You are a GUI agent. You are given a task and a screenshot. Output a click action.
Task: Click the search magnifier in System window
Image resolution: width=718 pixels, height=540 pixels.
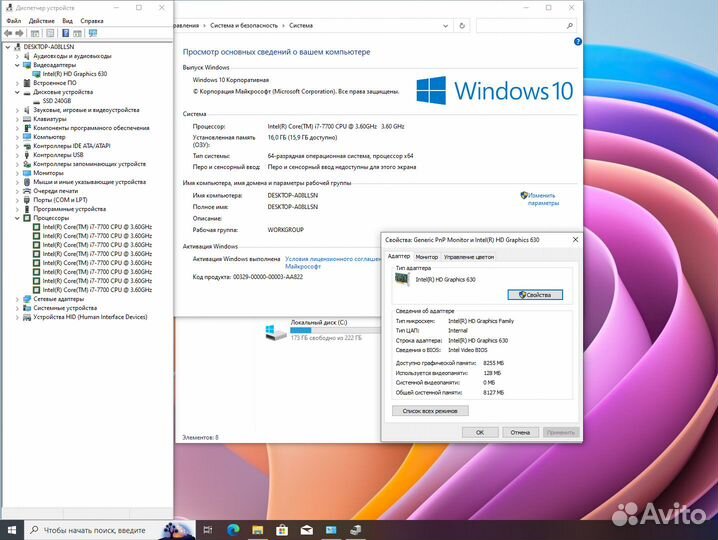click(x=570, y=26)
